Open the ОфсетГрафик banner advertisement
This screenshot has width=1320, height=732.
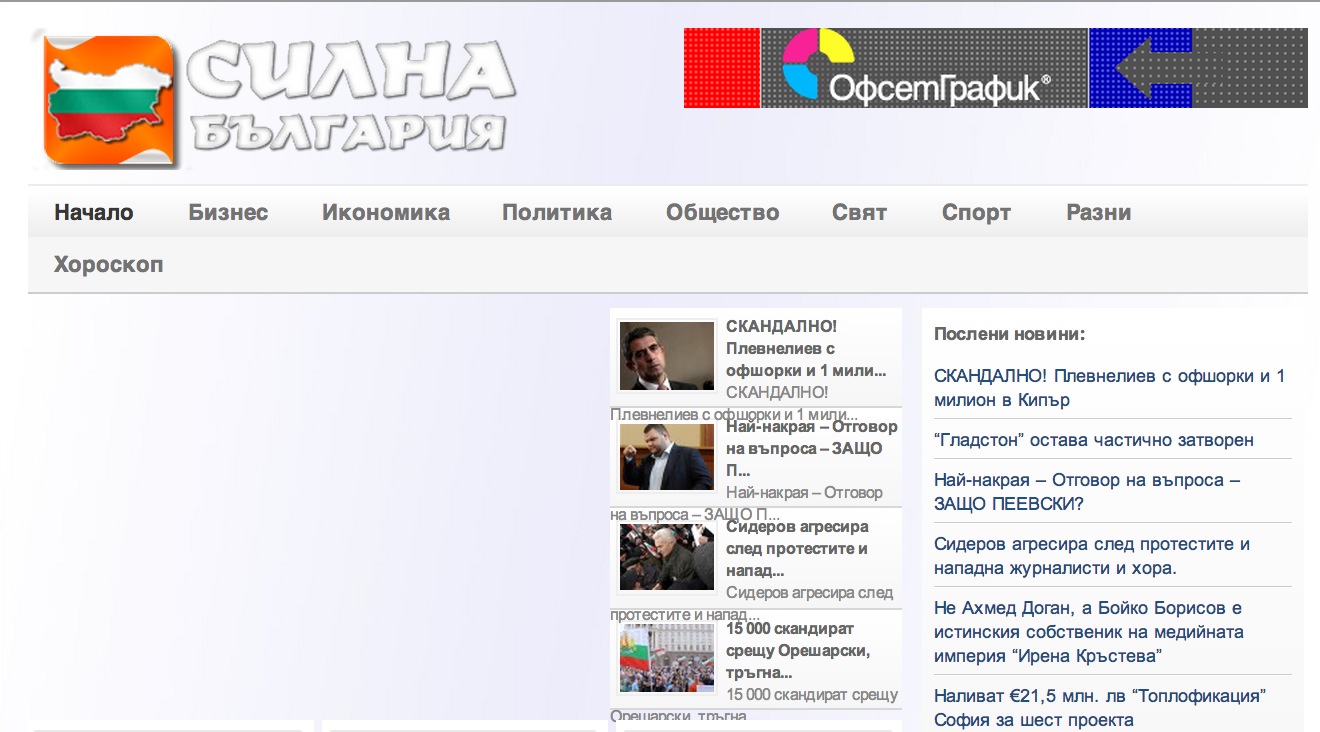click(x=995, y=68)
